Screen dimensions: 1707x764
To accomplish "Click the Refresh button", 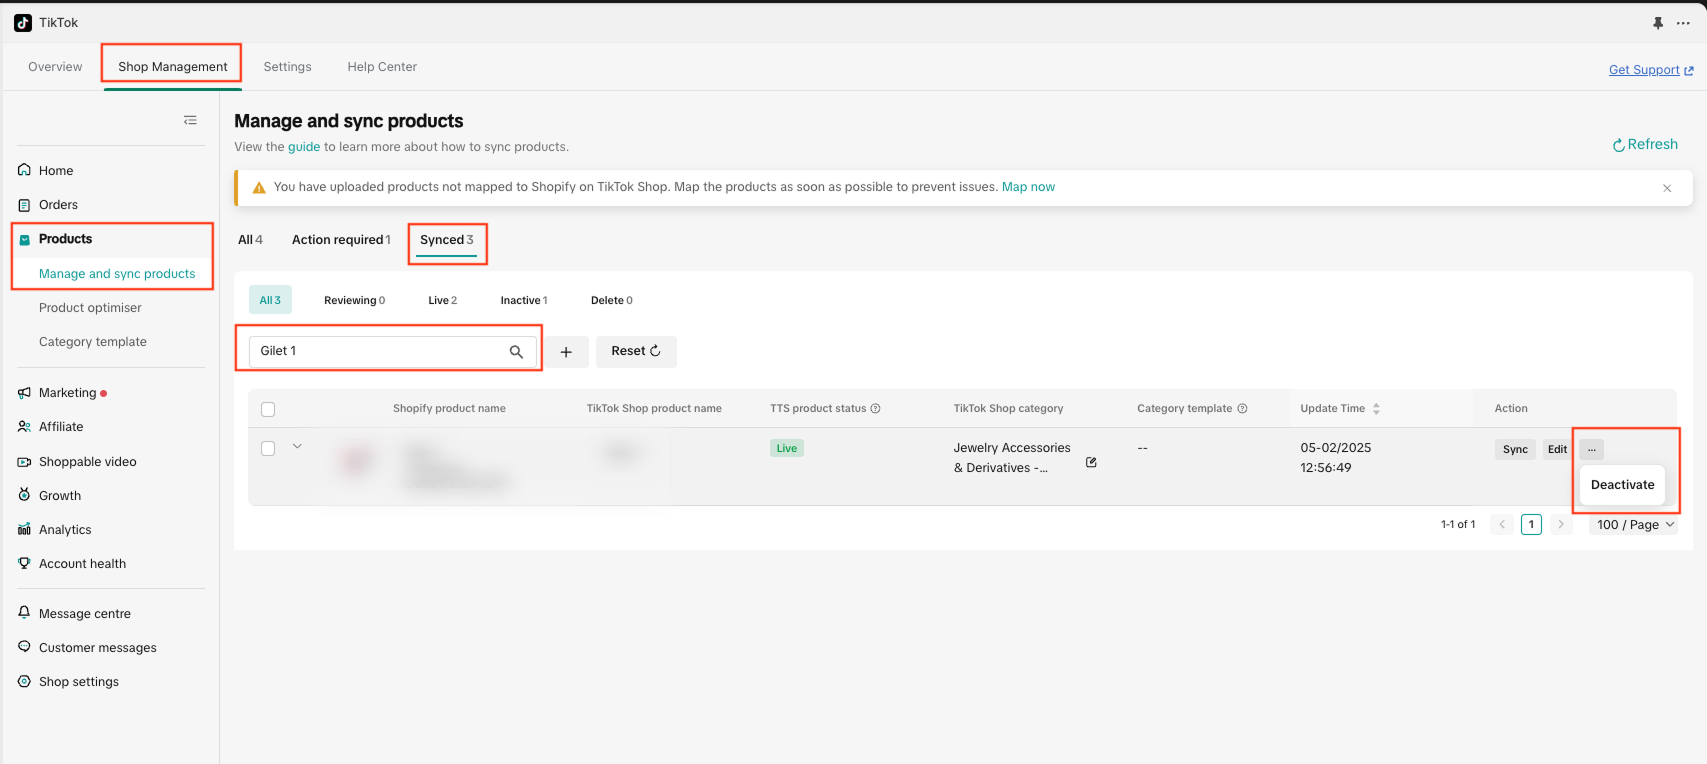I will (1645, 144).
